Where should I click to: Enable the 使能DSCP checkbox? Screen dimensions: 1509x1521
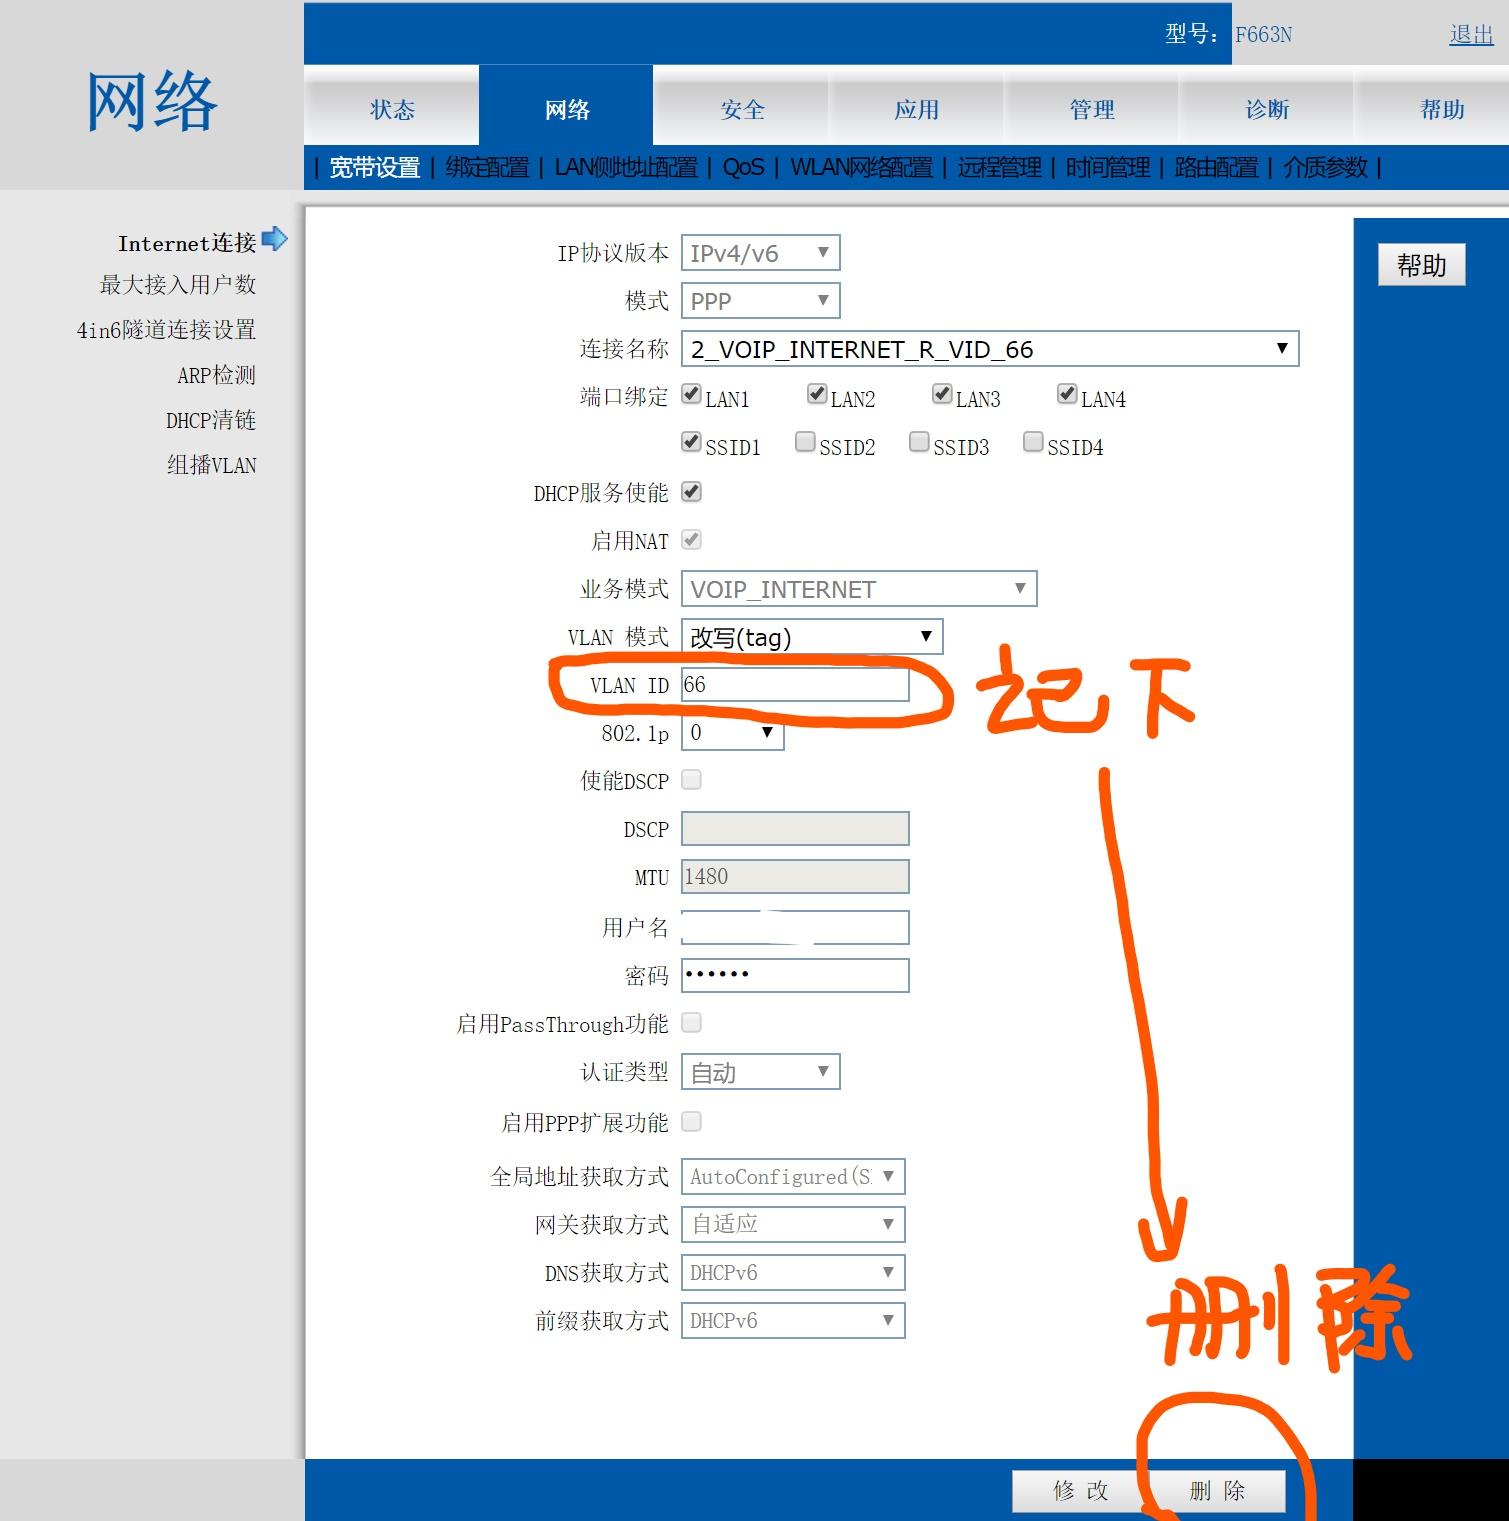[x=691, y=779]
